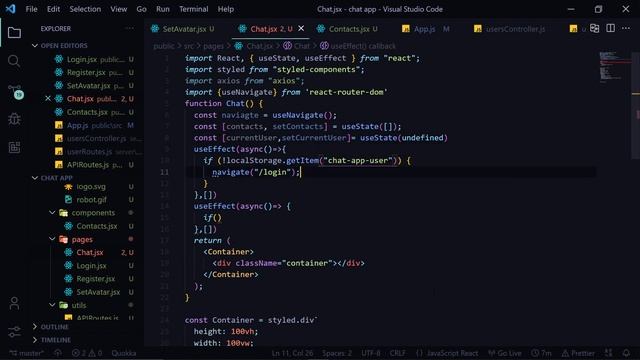Click the UTF-8 encoding selector
Screen dimensions: 640x360
(371, 353)
